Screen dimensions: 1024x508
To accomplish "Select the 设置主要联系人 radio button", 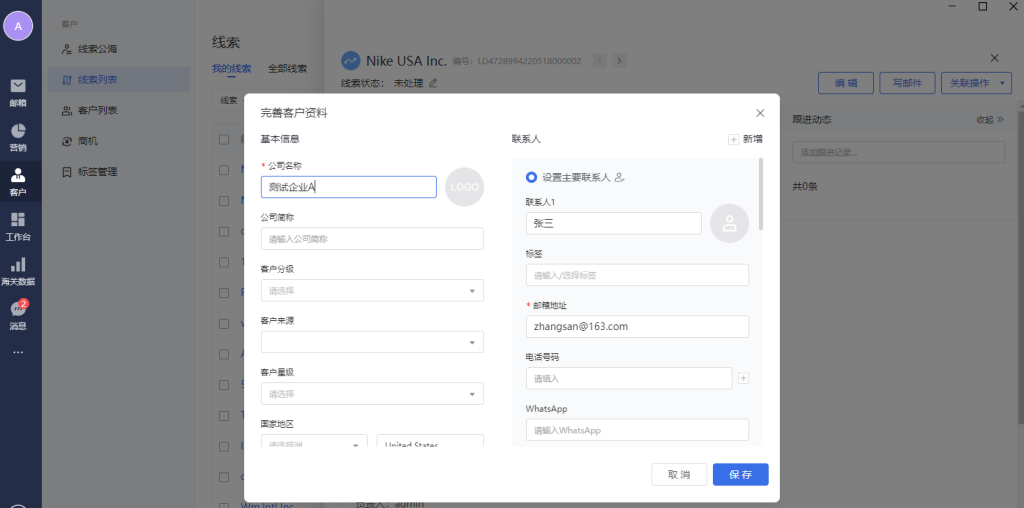I will [x=531, y=177].
